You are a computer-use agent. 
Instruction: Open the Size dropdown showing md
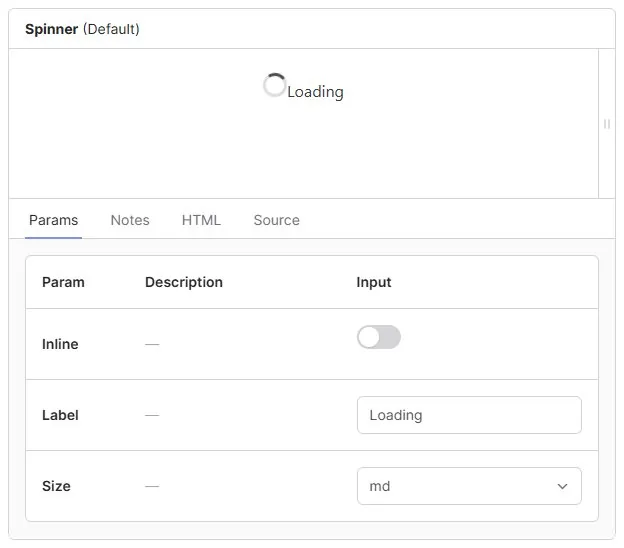point(468,486)
